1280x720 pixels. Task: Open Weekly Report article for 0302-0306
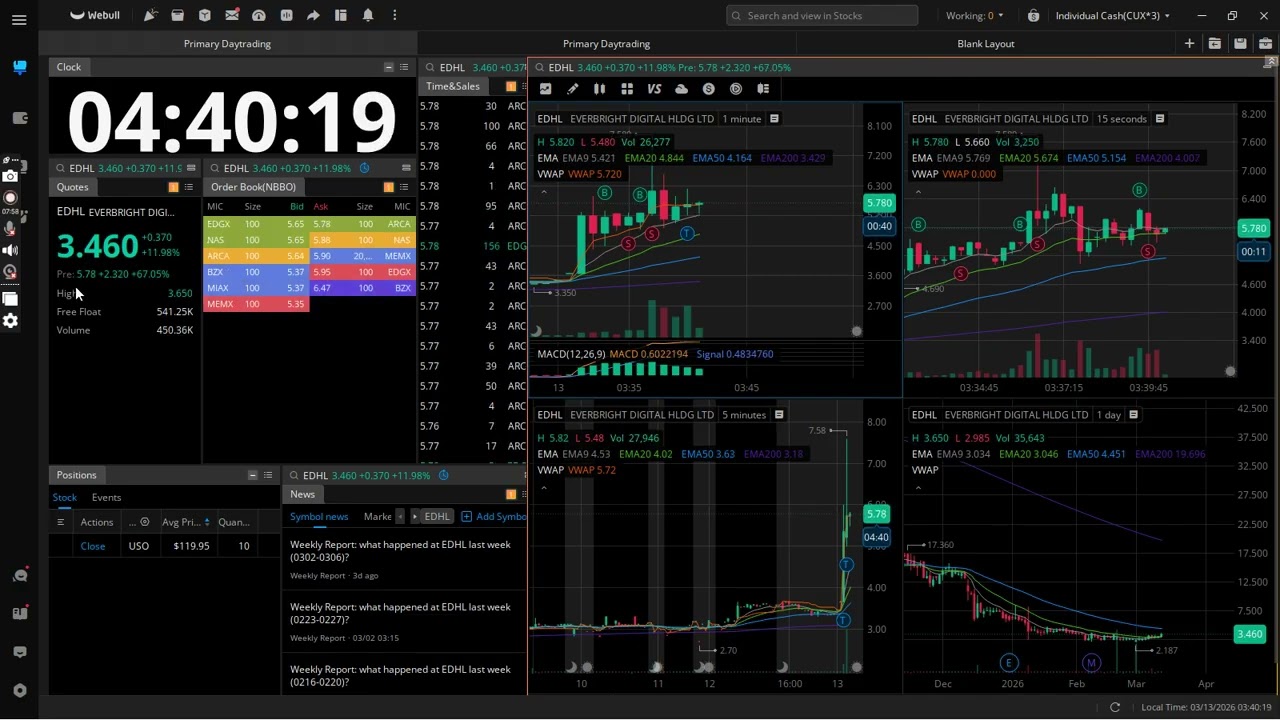coord(400,551)
